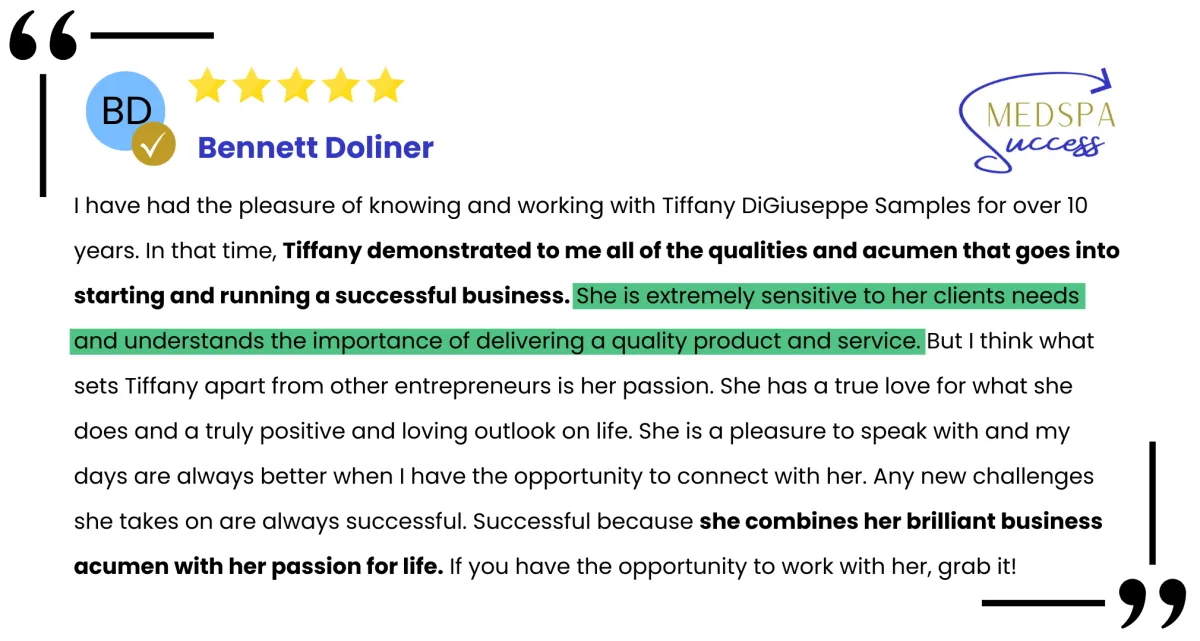Click the bold phrase 'acumen with her passion for life.'

coord(258,567)
